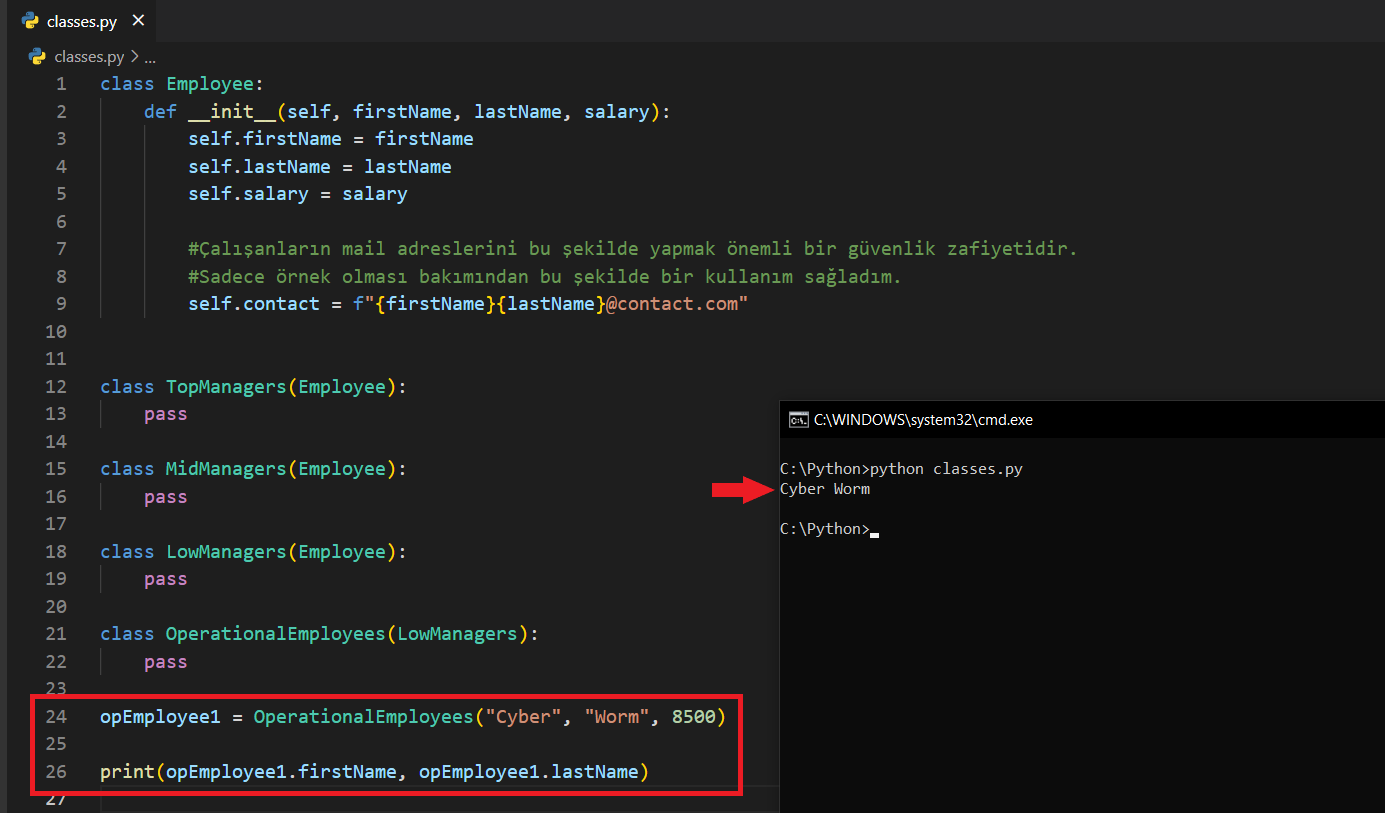Click the breadcrumb chevron separator arrow
The height and width of the screenshot is (813, 1385).
[x=135, y=57]
